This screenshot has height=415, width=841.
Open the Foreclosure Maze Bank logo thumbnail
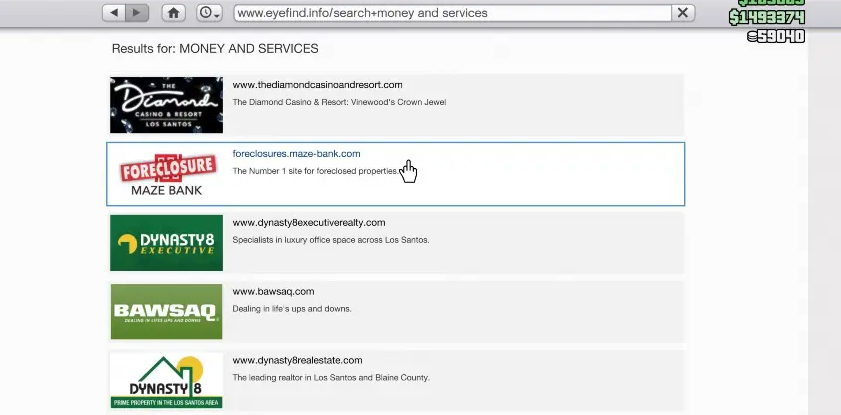(x=166, y=174)
